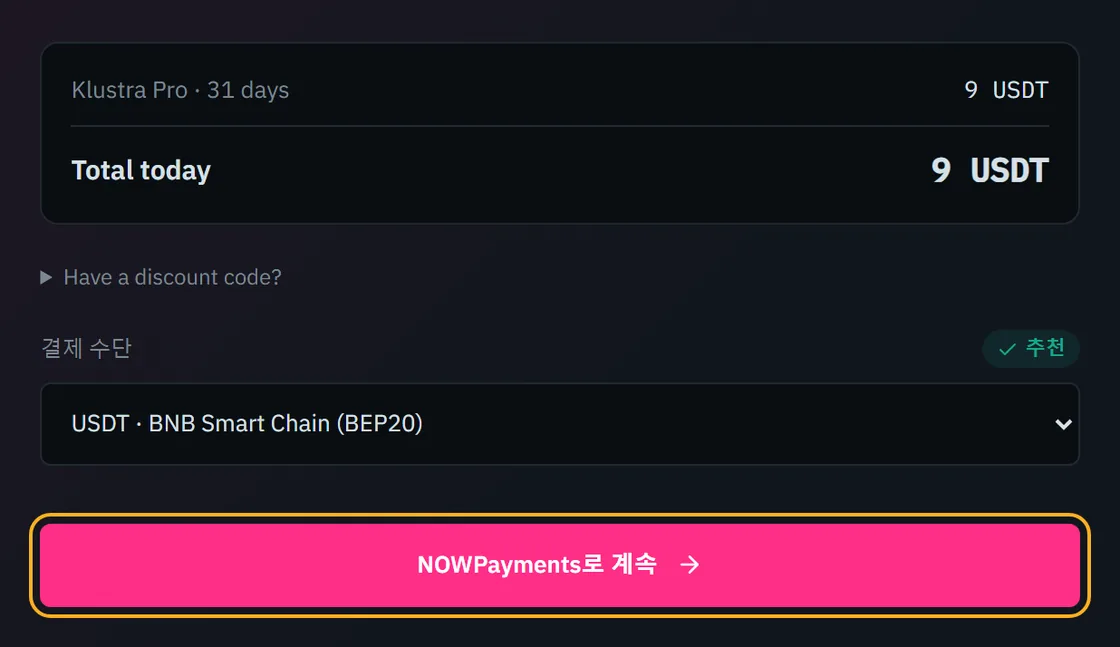Viewport: 1120px width, 647px height.
Task: Click the right arrow icon on NOWPayments button
Action: (x=689, y=565)
